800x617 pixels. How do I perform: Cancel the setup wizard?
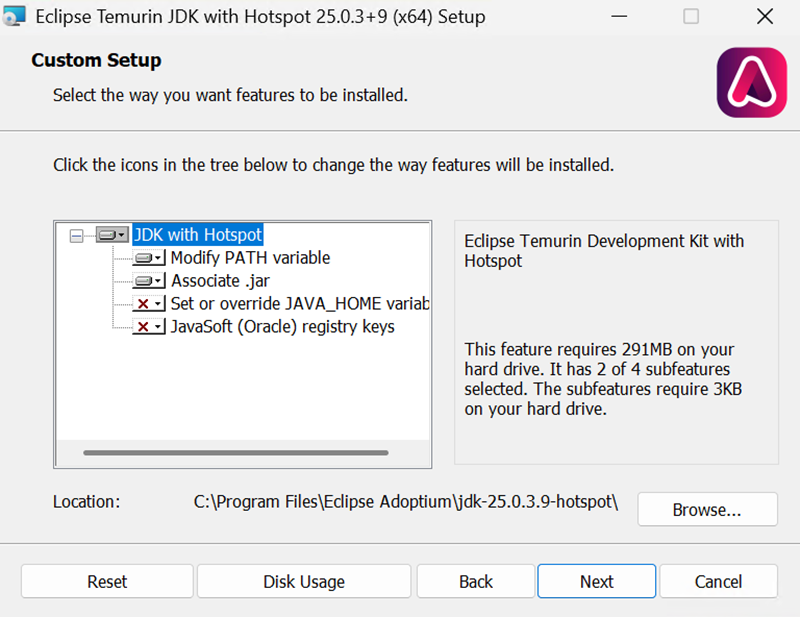tap(718, 581)
